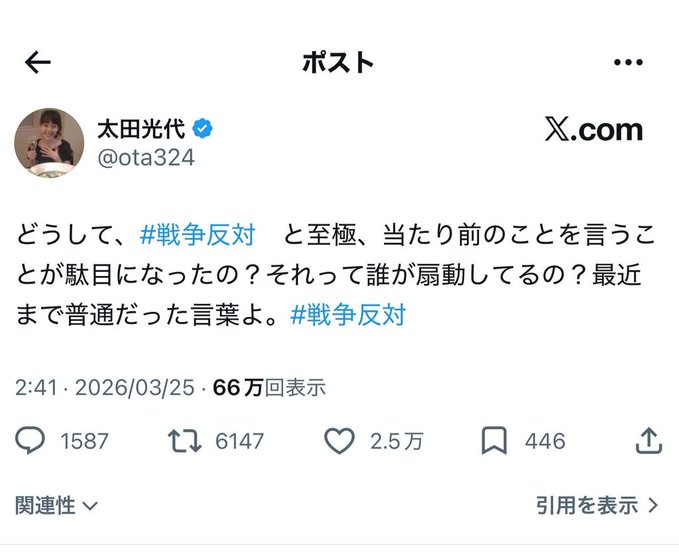Expand 引用を表示 quotes view

[597, 506]
